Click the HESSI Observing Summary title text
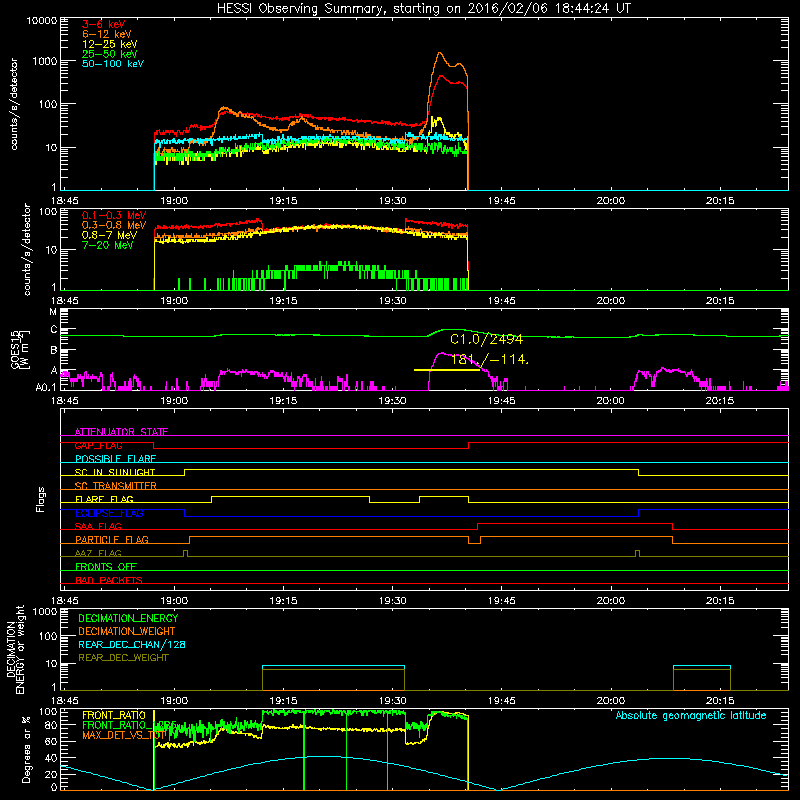Viewport: 800px width, 800px height. coord(423,9)
